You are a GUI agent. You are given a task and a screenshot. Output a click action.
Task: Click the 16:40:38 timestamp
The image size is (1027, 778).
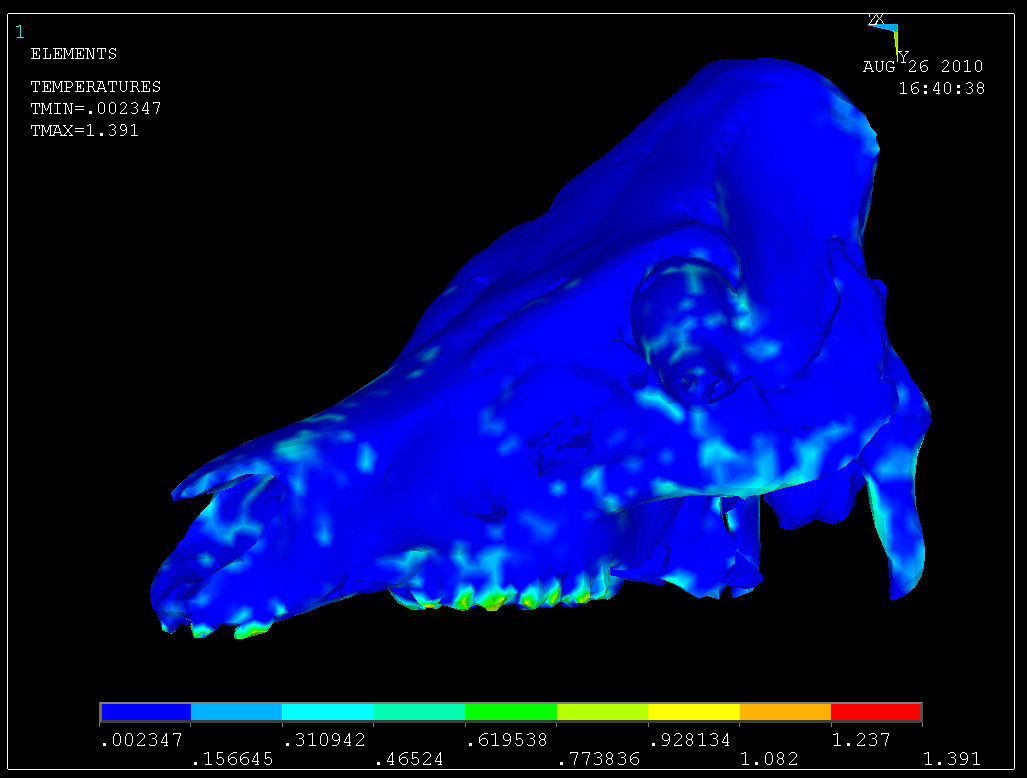[941, 88]
